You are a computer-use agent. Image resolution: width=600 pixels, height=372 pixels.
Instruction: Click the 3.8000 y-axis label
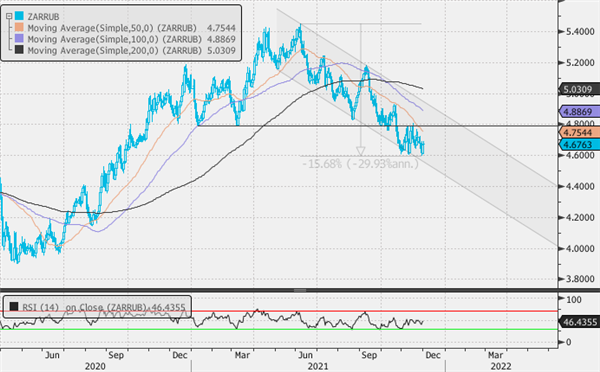pyautogui.click(x=580, y=279)
